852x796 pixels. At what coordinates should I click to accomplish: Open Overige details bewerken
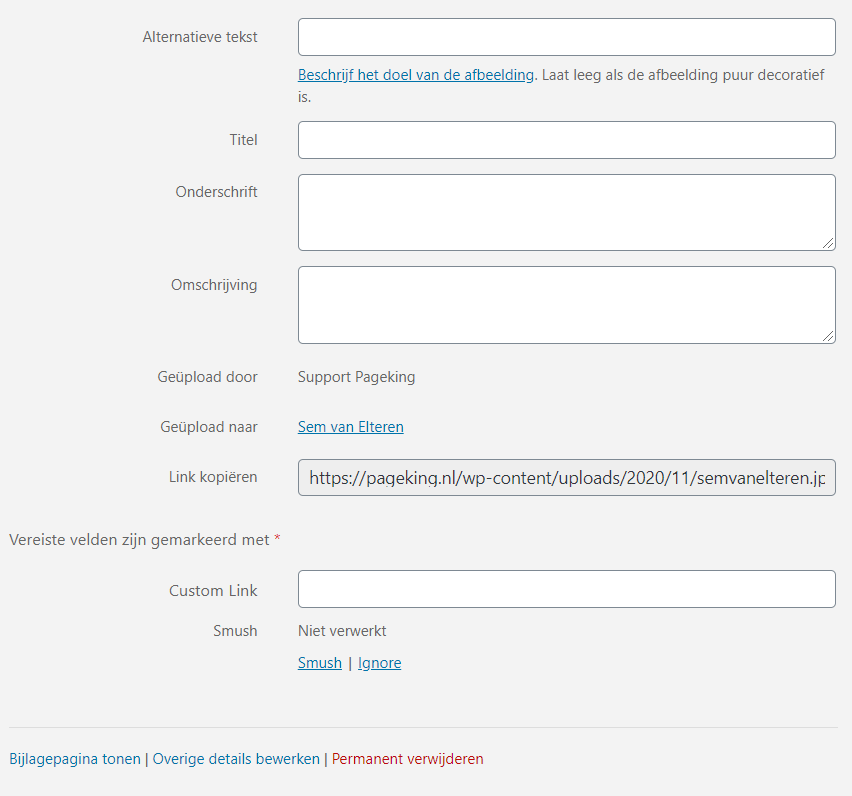[x=236, y=759]
